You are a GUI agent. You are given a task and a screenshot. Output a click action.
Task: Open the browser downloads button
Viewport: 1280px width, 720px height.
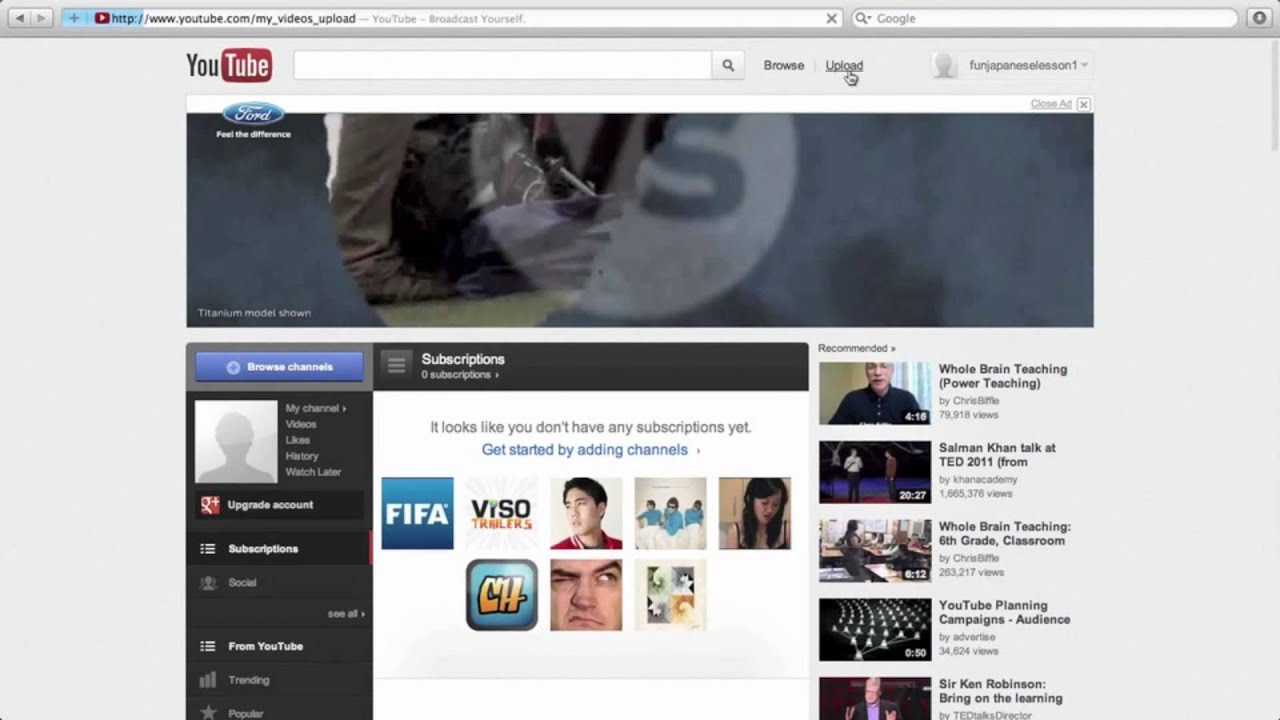point(1259,18)
